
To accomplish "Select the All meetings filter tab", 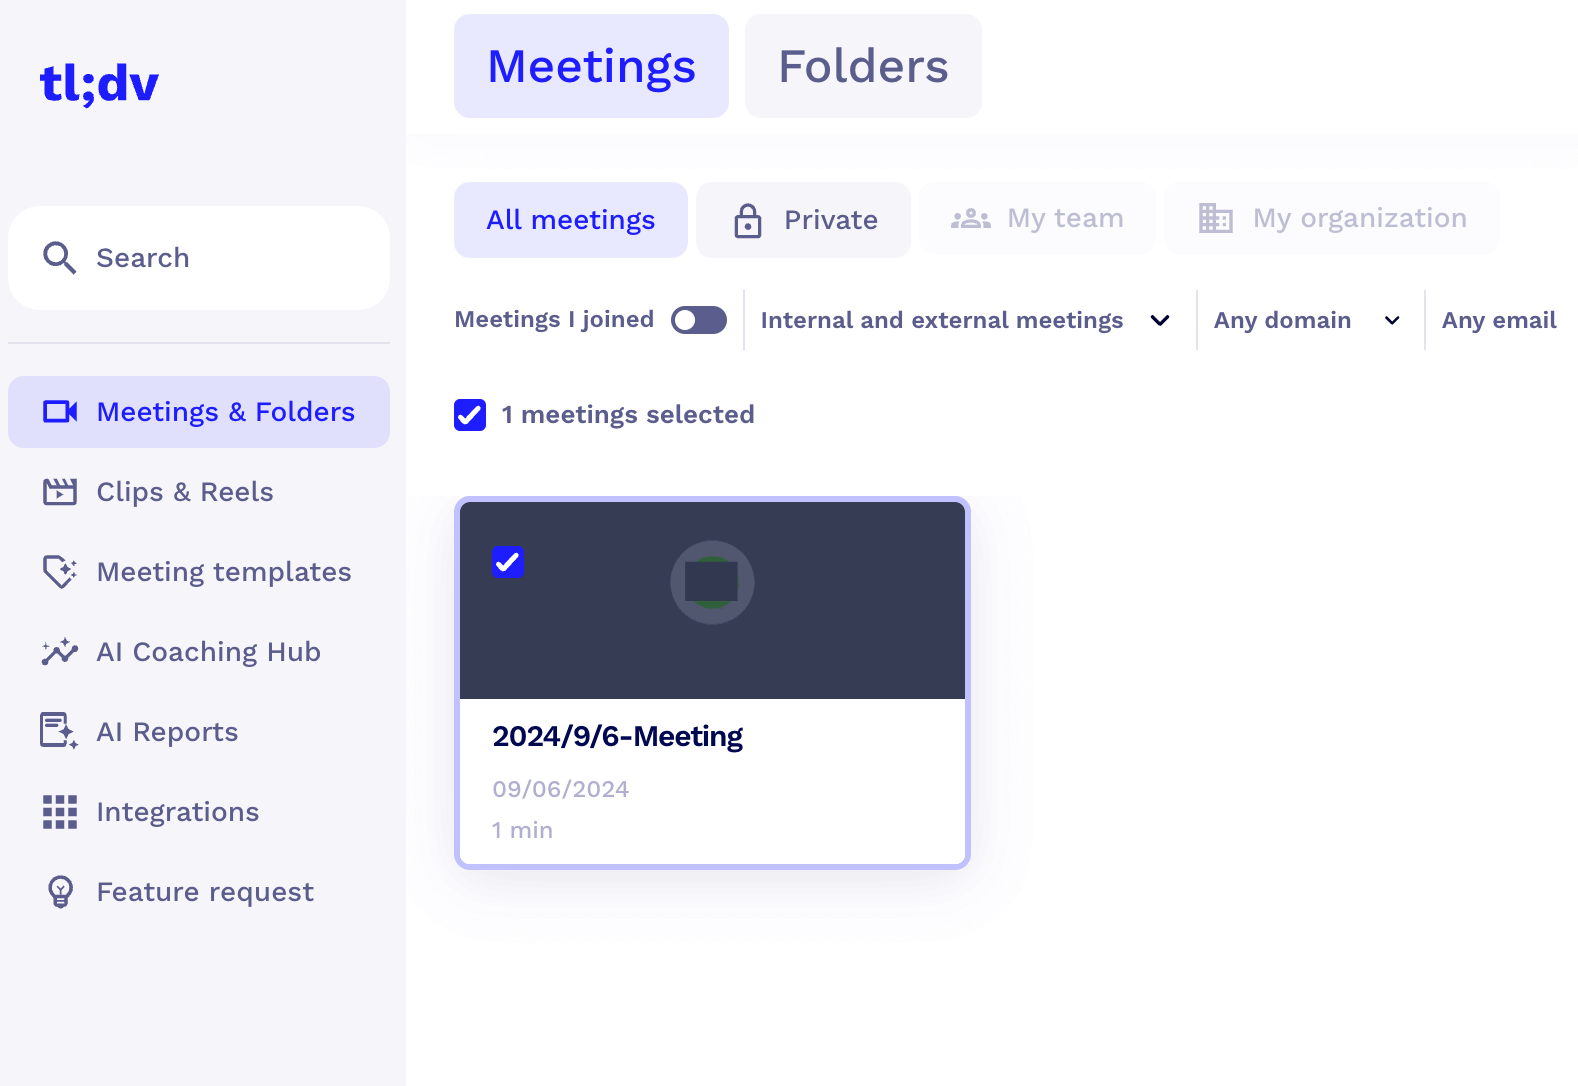I will (571, 220).
